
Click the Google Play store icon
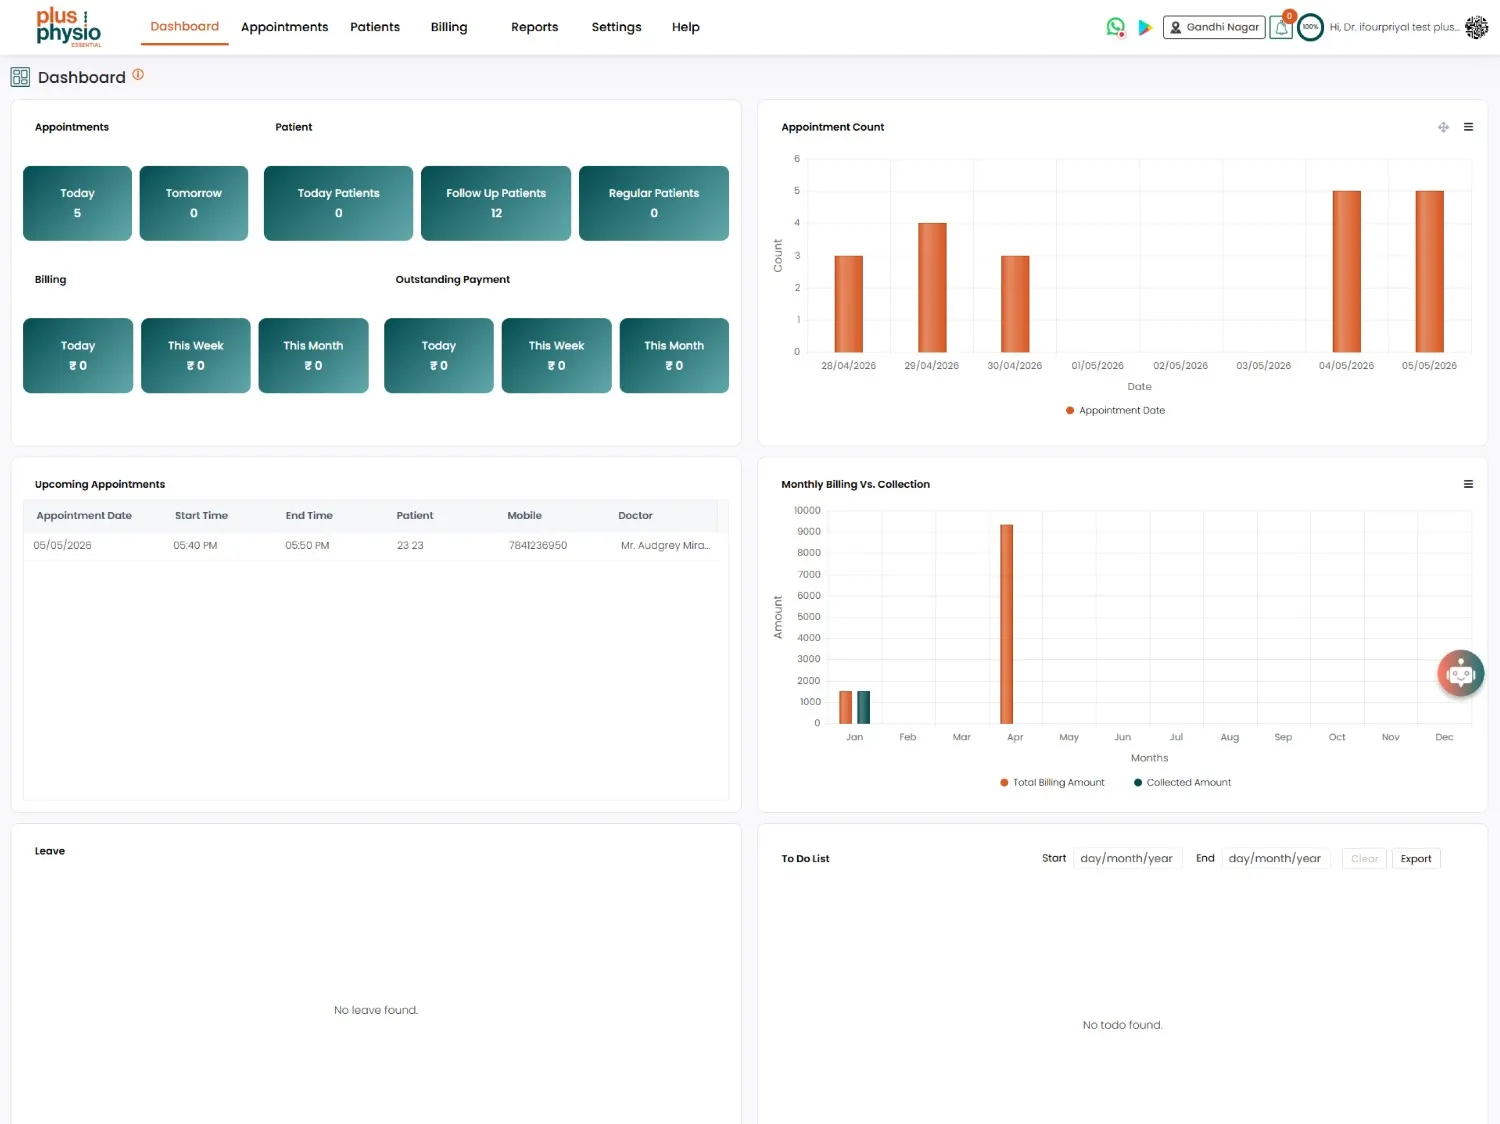(1145, 27)
